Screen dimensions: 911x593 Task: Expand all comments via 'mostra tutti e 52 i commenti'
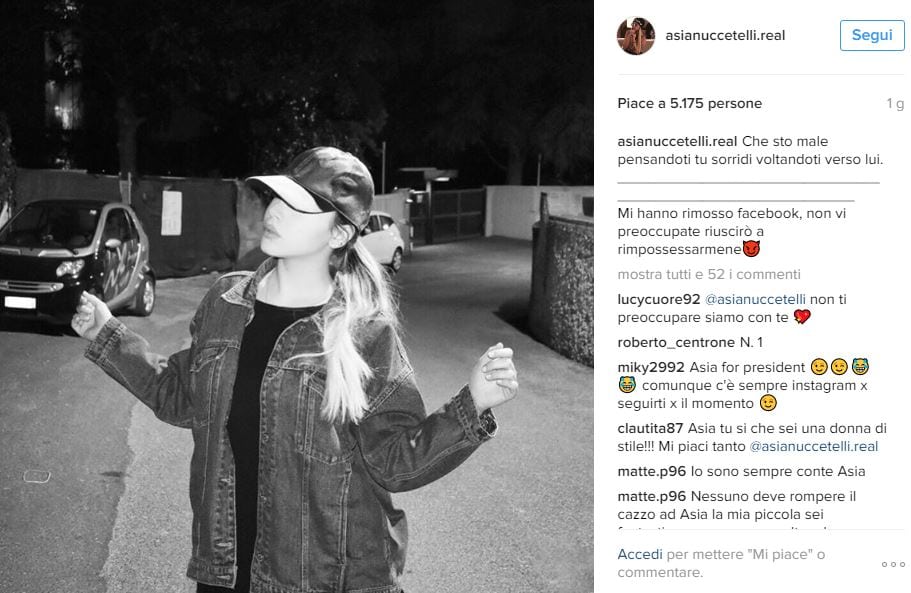pyautogui.click(x=709, y=274)
